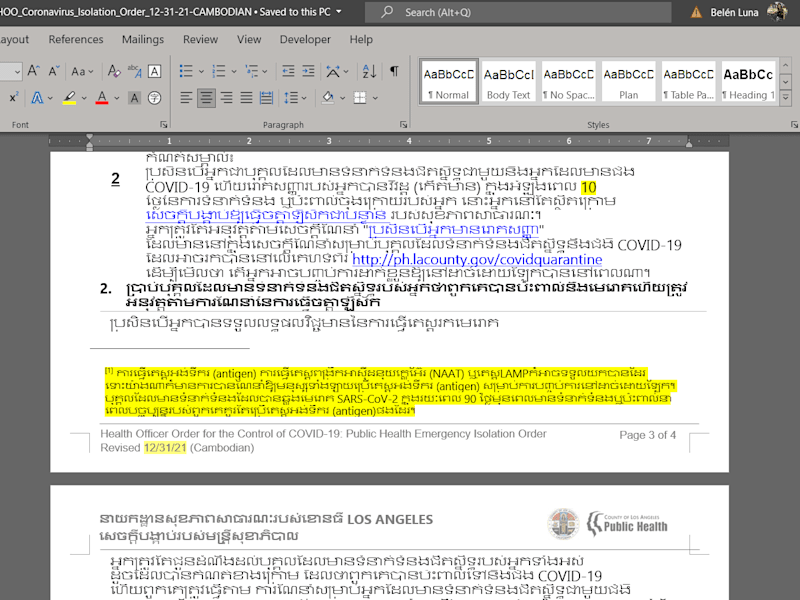Screen dimensions: 800x600
Task: Click the first line indent ruler marker
Action: pyautogui.click(x=90, y=137)
